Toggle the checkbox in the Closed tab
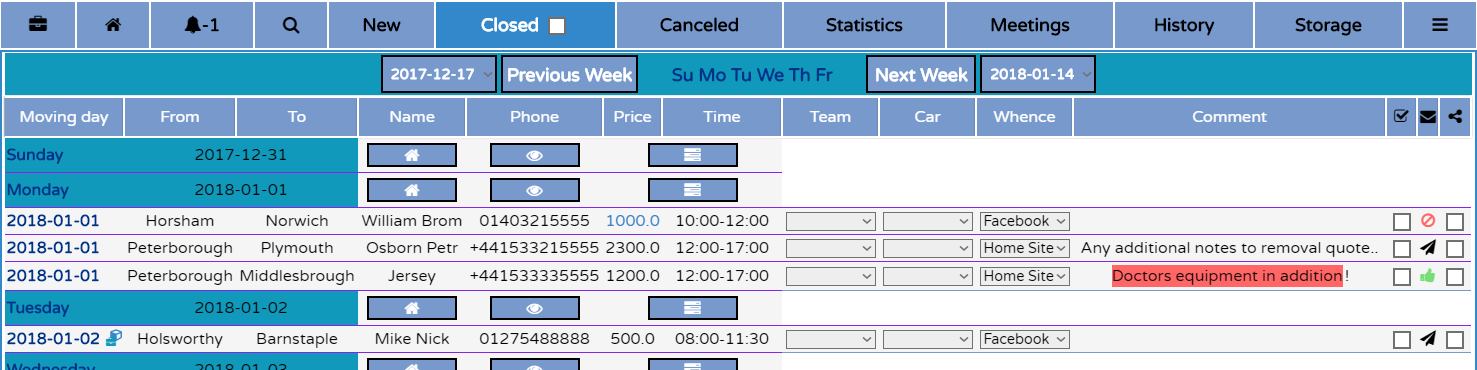The height and width of the screenshot is (370, 1477). pyautogui.click(x=557, y=27)
